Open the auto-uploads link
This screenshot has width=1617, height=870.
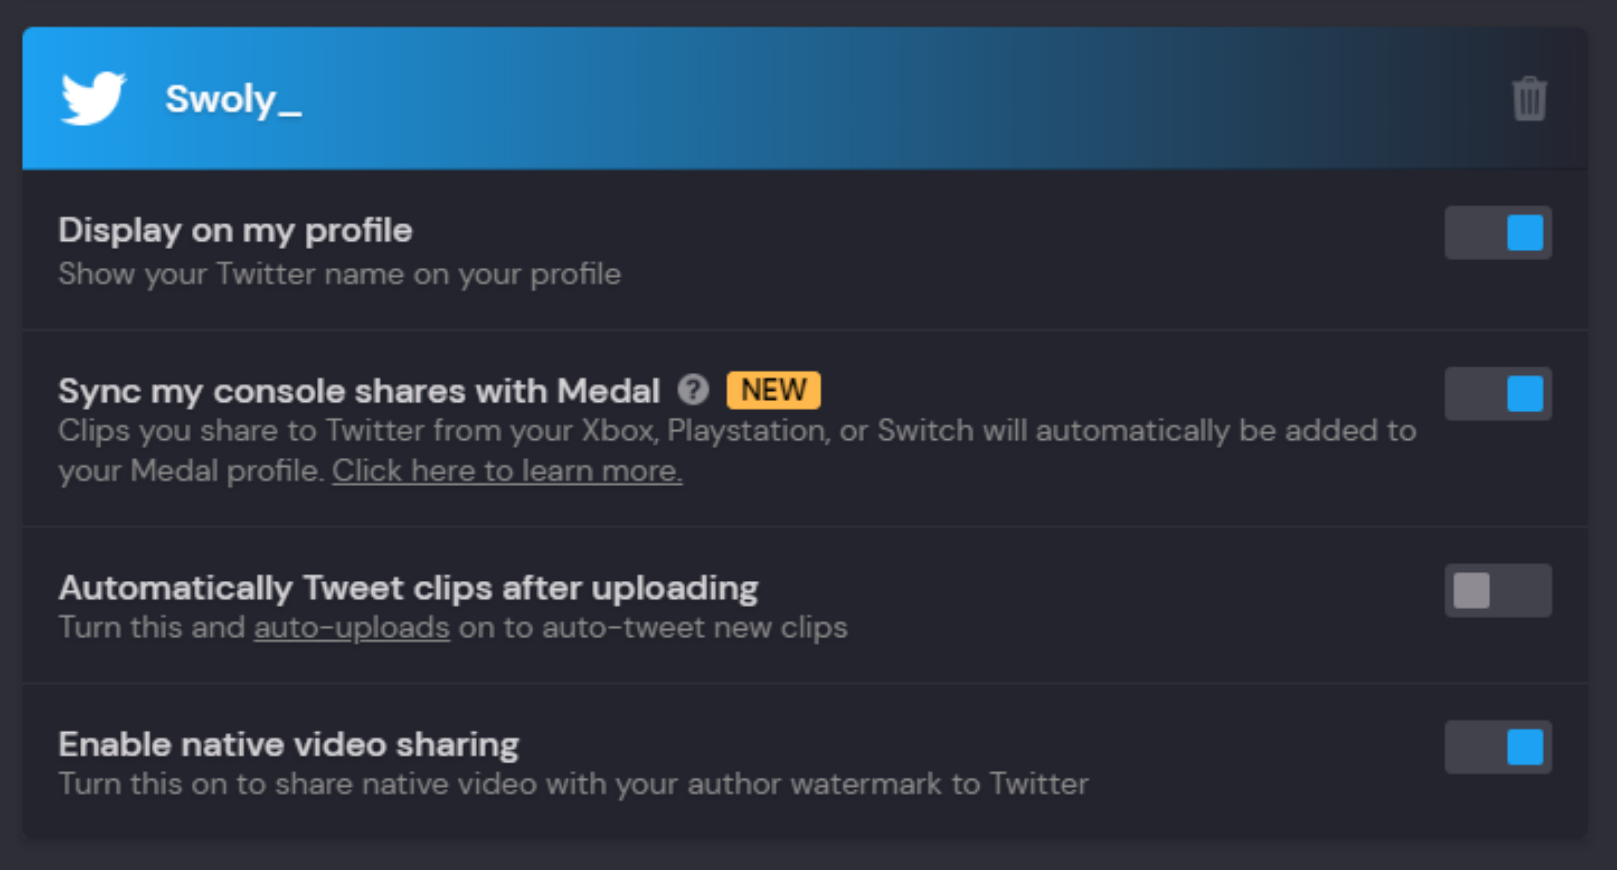[x=350, y=627]
